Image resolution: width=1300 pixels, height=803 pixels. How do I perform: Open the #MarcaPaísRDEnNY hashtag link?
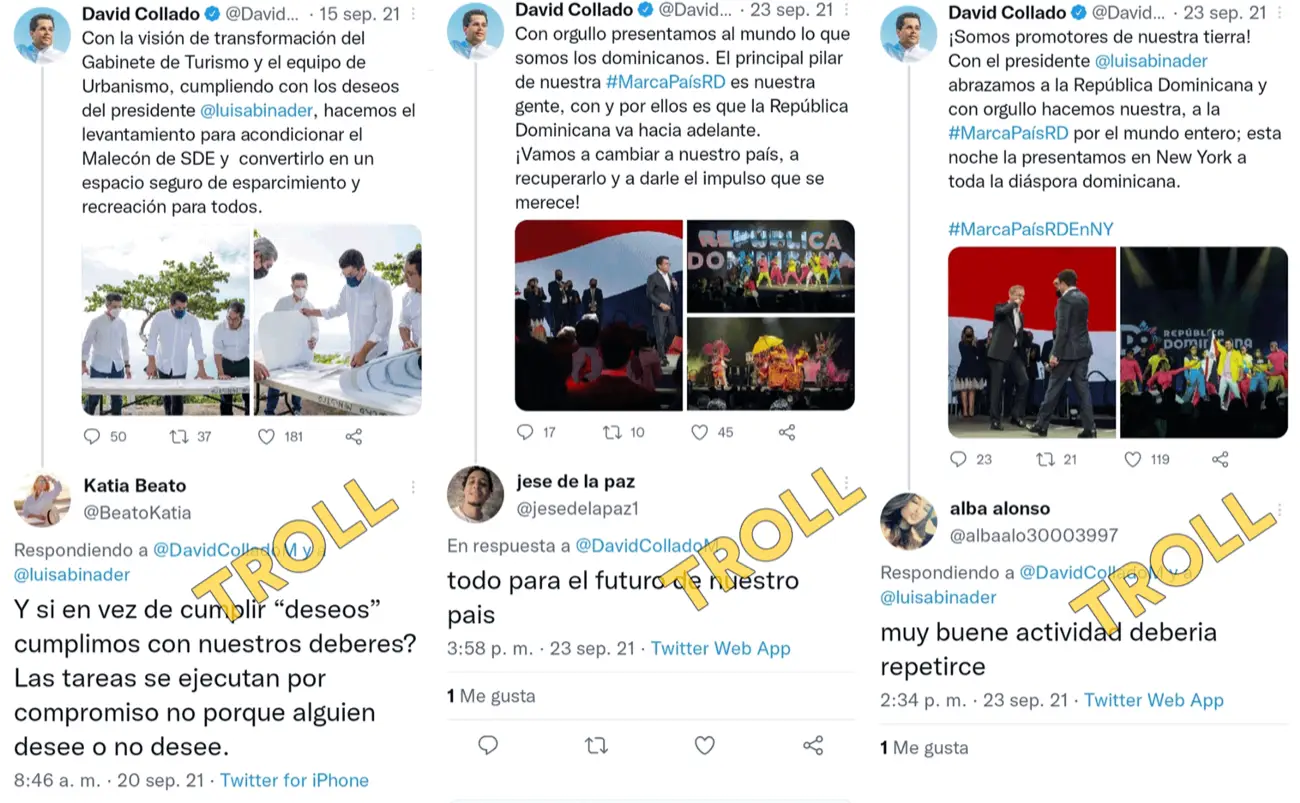pyautogui.click(x=1031, y=229)
